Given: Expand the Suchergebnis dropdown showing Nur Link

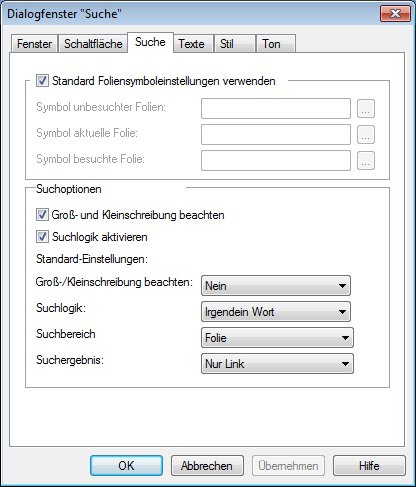Looking at the screenshot, I should (277, 364).
